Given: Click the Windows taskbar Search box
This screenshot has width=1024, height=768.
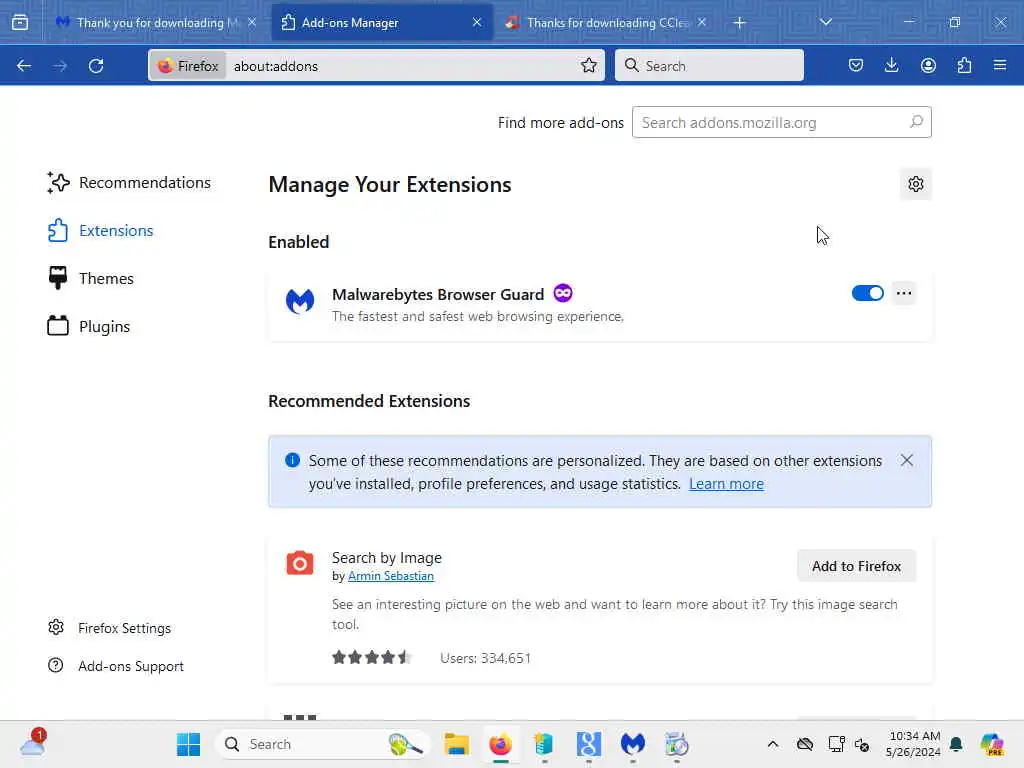Looking at the screenshot, I should click(x=321, y=744).
